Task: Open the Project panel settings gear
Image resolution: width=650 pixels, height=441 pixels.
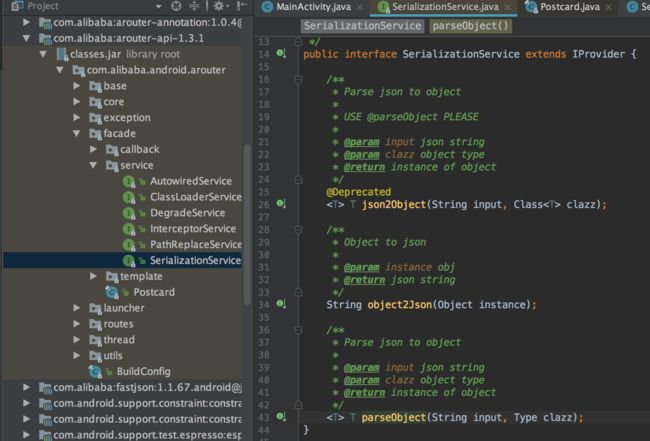Action: click(219, 6)
